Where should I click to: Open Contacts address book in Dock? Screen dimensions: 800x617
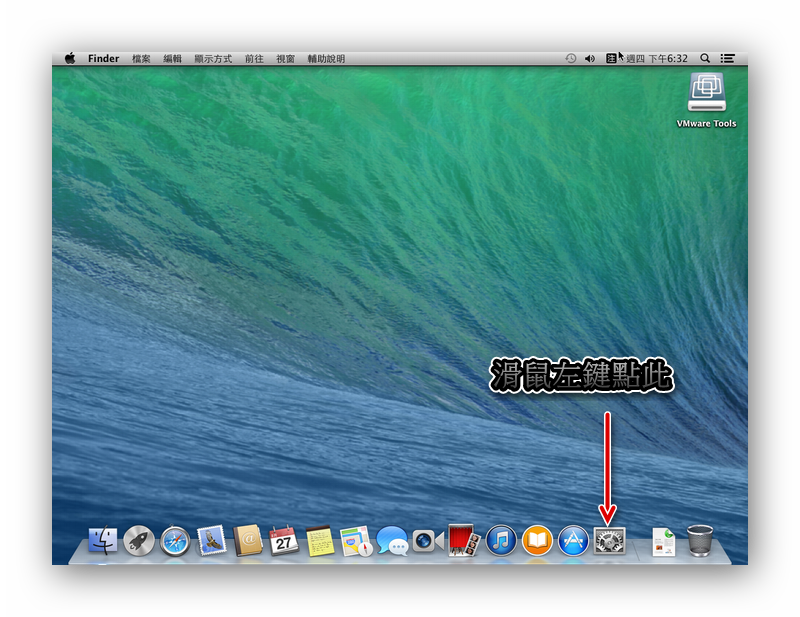248,540
